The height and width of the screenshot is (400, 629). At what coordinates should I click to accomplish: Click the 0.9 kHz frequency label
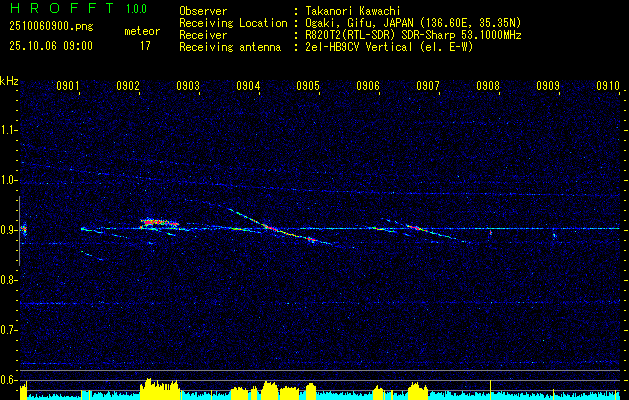tap(9, 230)
